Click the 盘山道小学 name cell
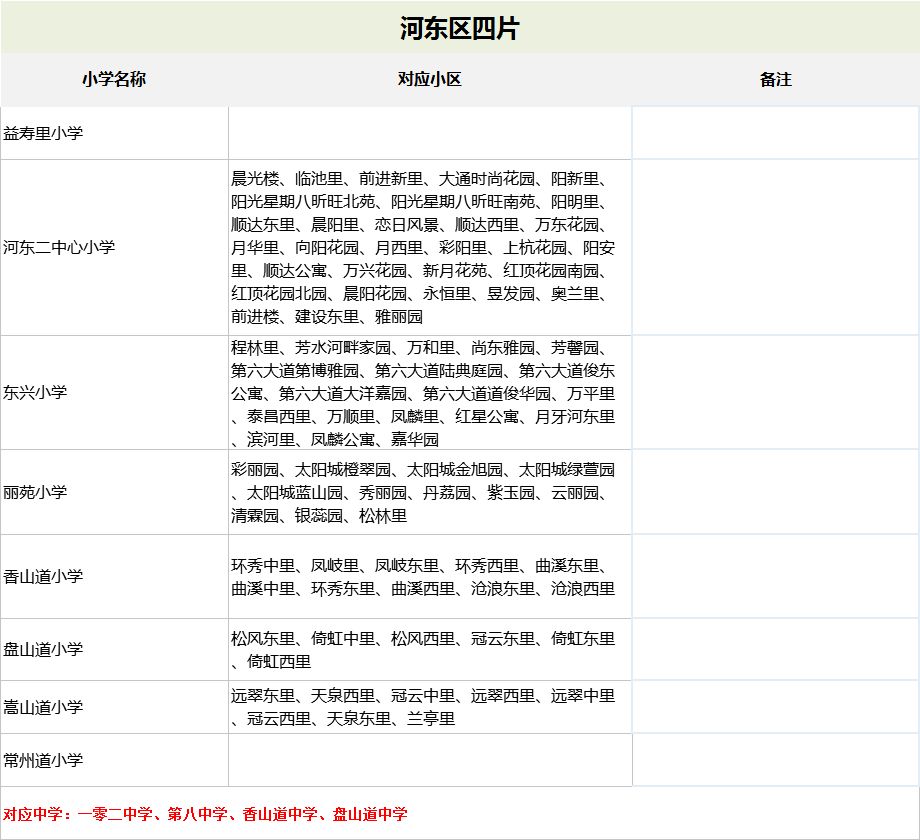The image size is (920, 840). click(x=43, y=649)
